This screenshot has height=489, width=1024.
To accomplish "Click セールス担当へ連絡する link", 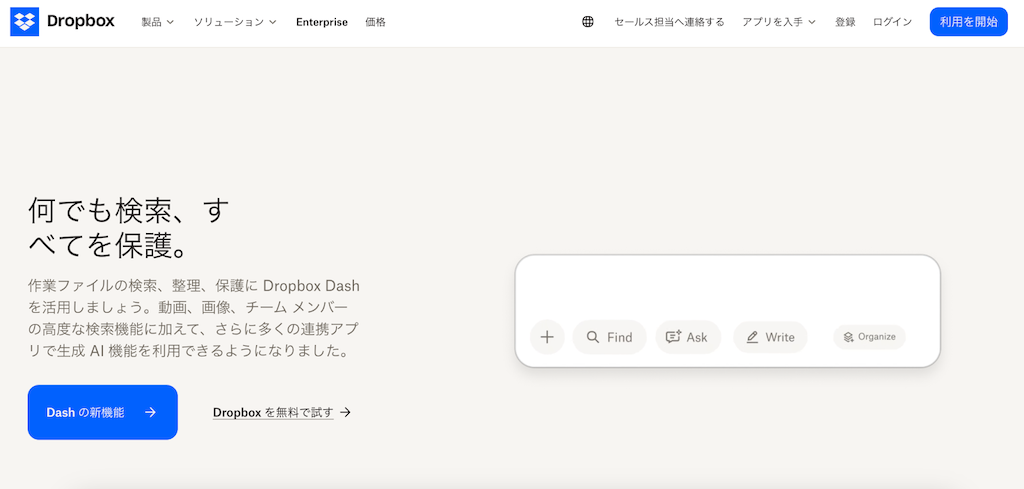I will [x=669, y=22].
